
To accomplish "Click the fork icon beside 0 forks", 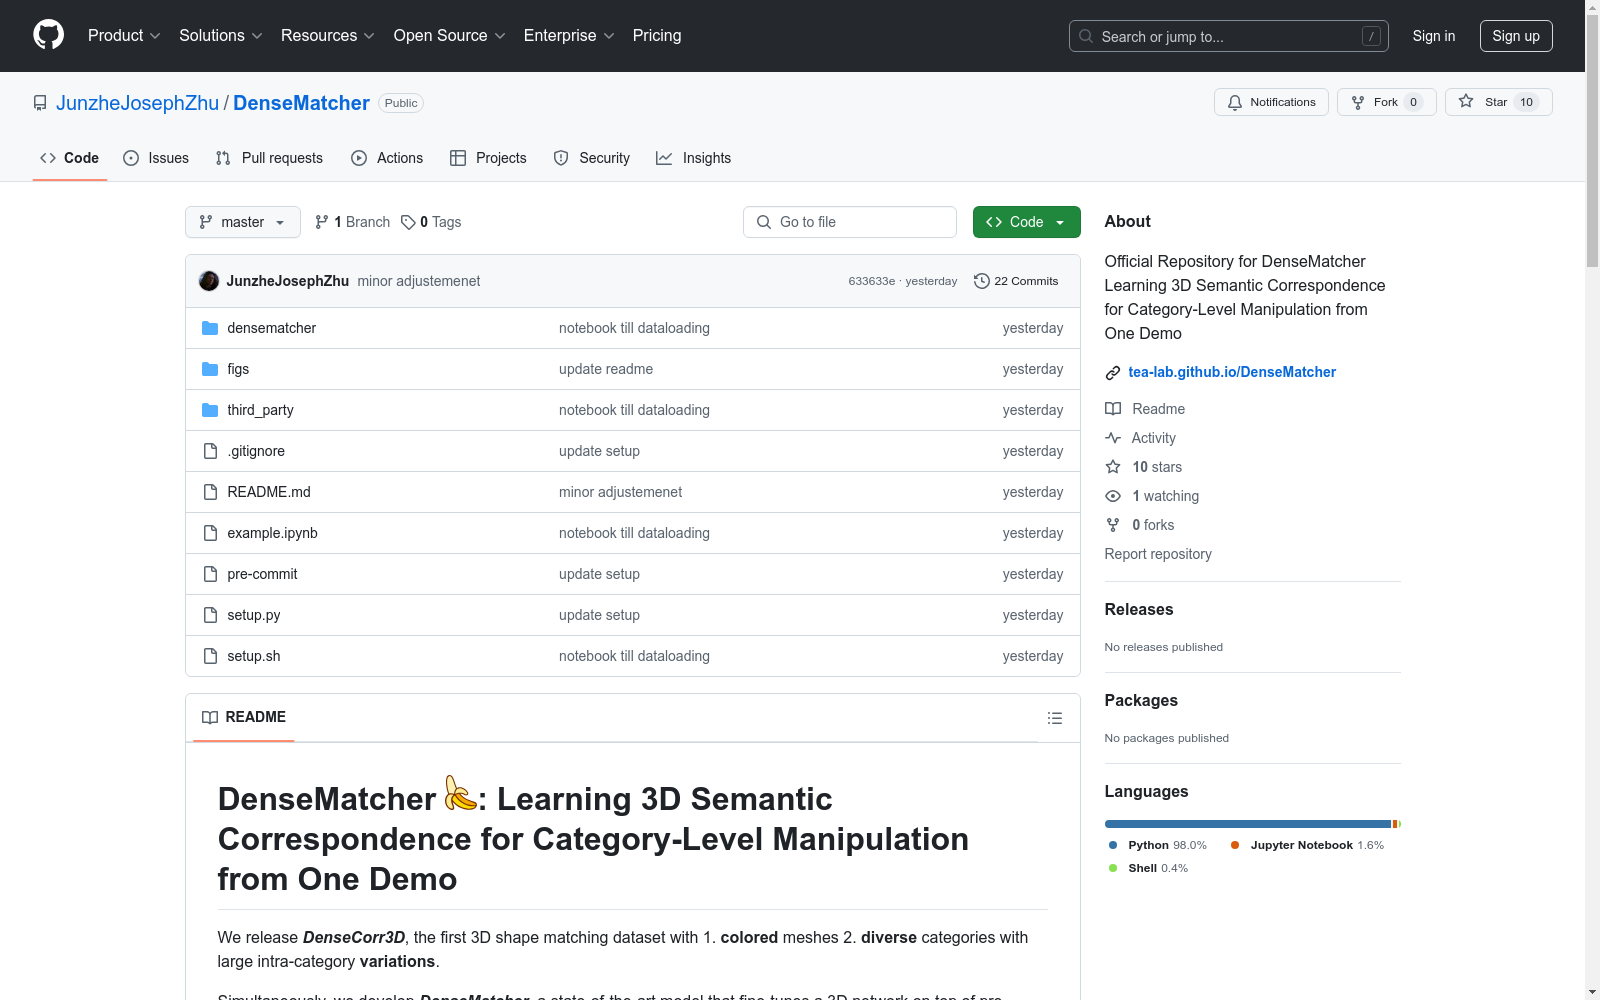I will [1113, 525].
